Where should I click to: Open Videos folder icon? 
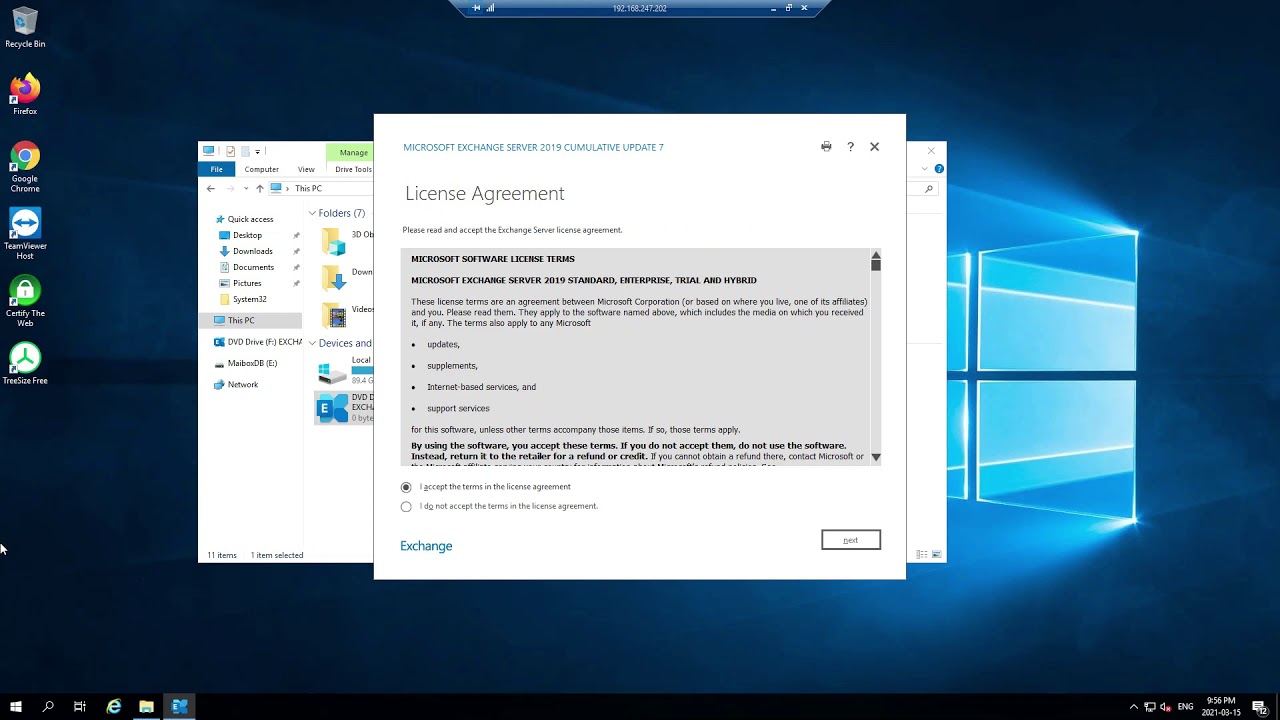[334, 315]
